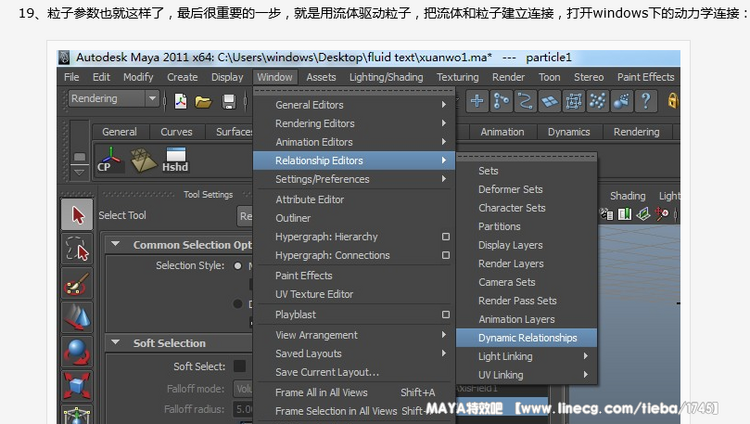Click the yellow padlock icon
750x424 pixels.
coord(673,100)
